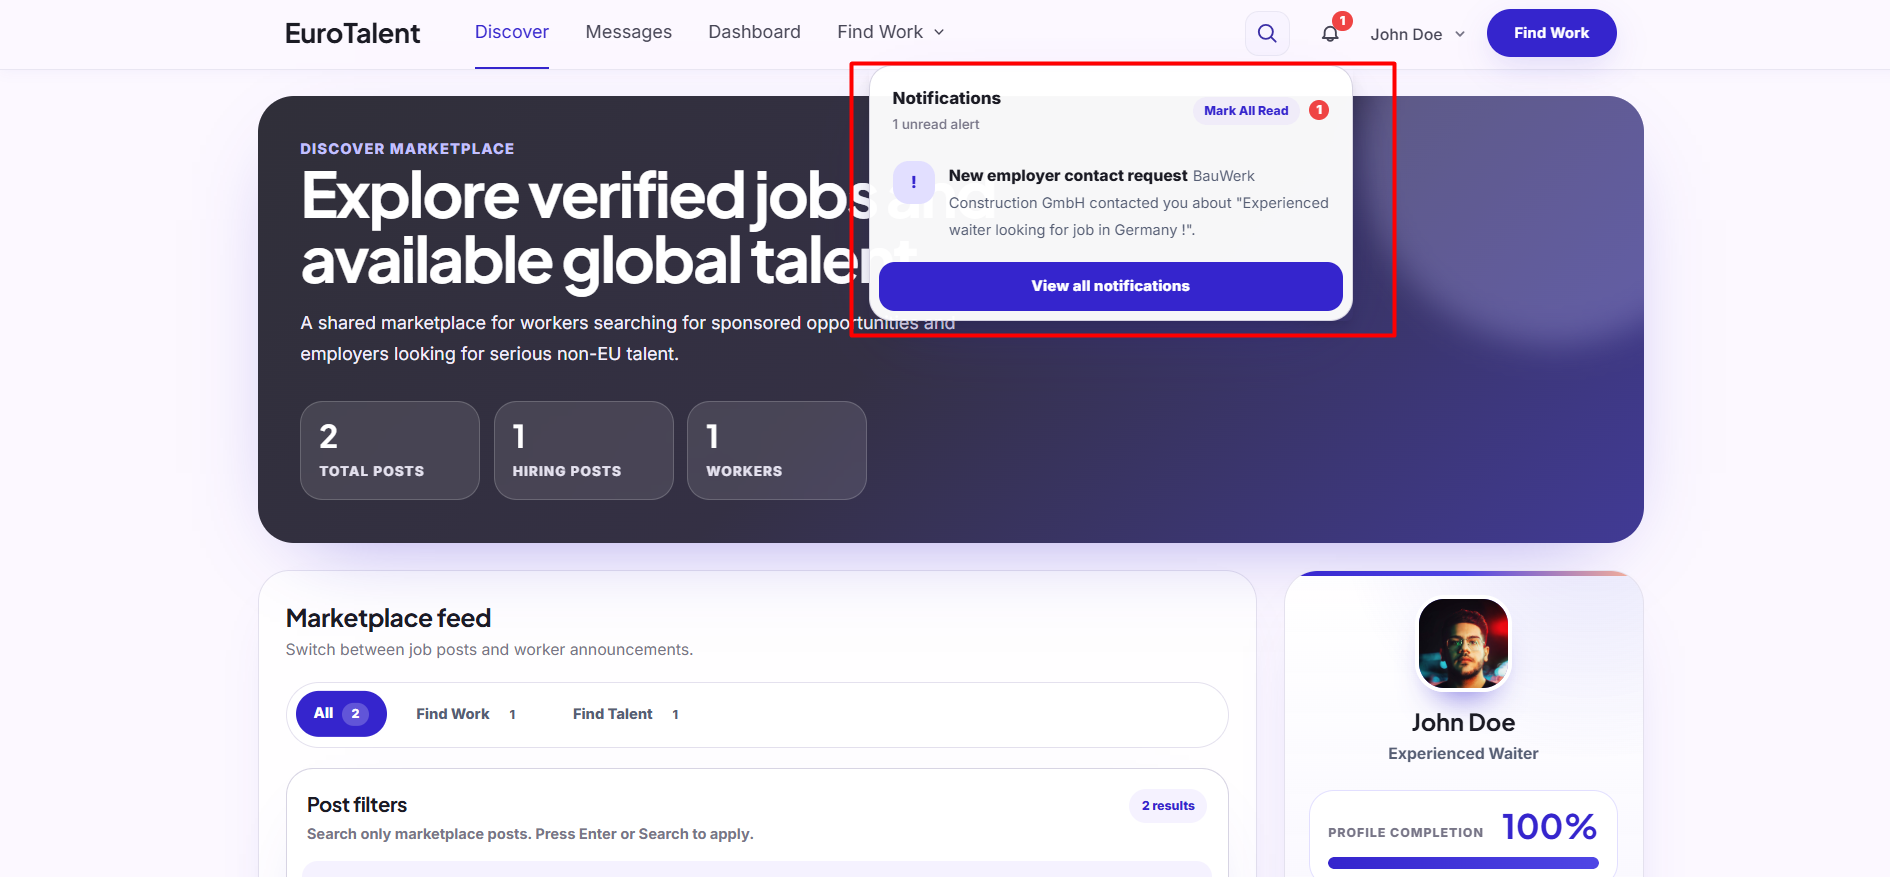Open the John Doe account menu
The image size is (1890, 877).
(x=1418, y=34)
